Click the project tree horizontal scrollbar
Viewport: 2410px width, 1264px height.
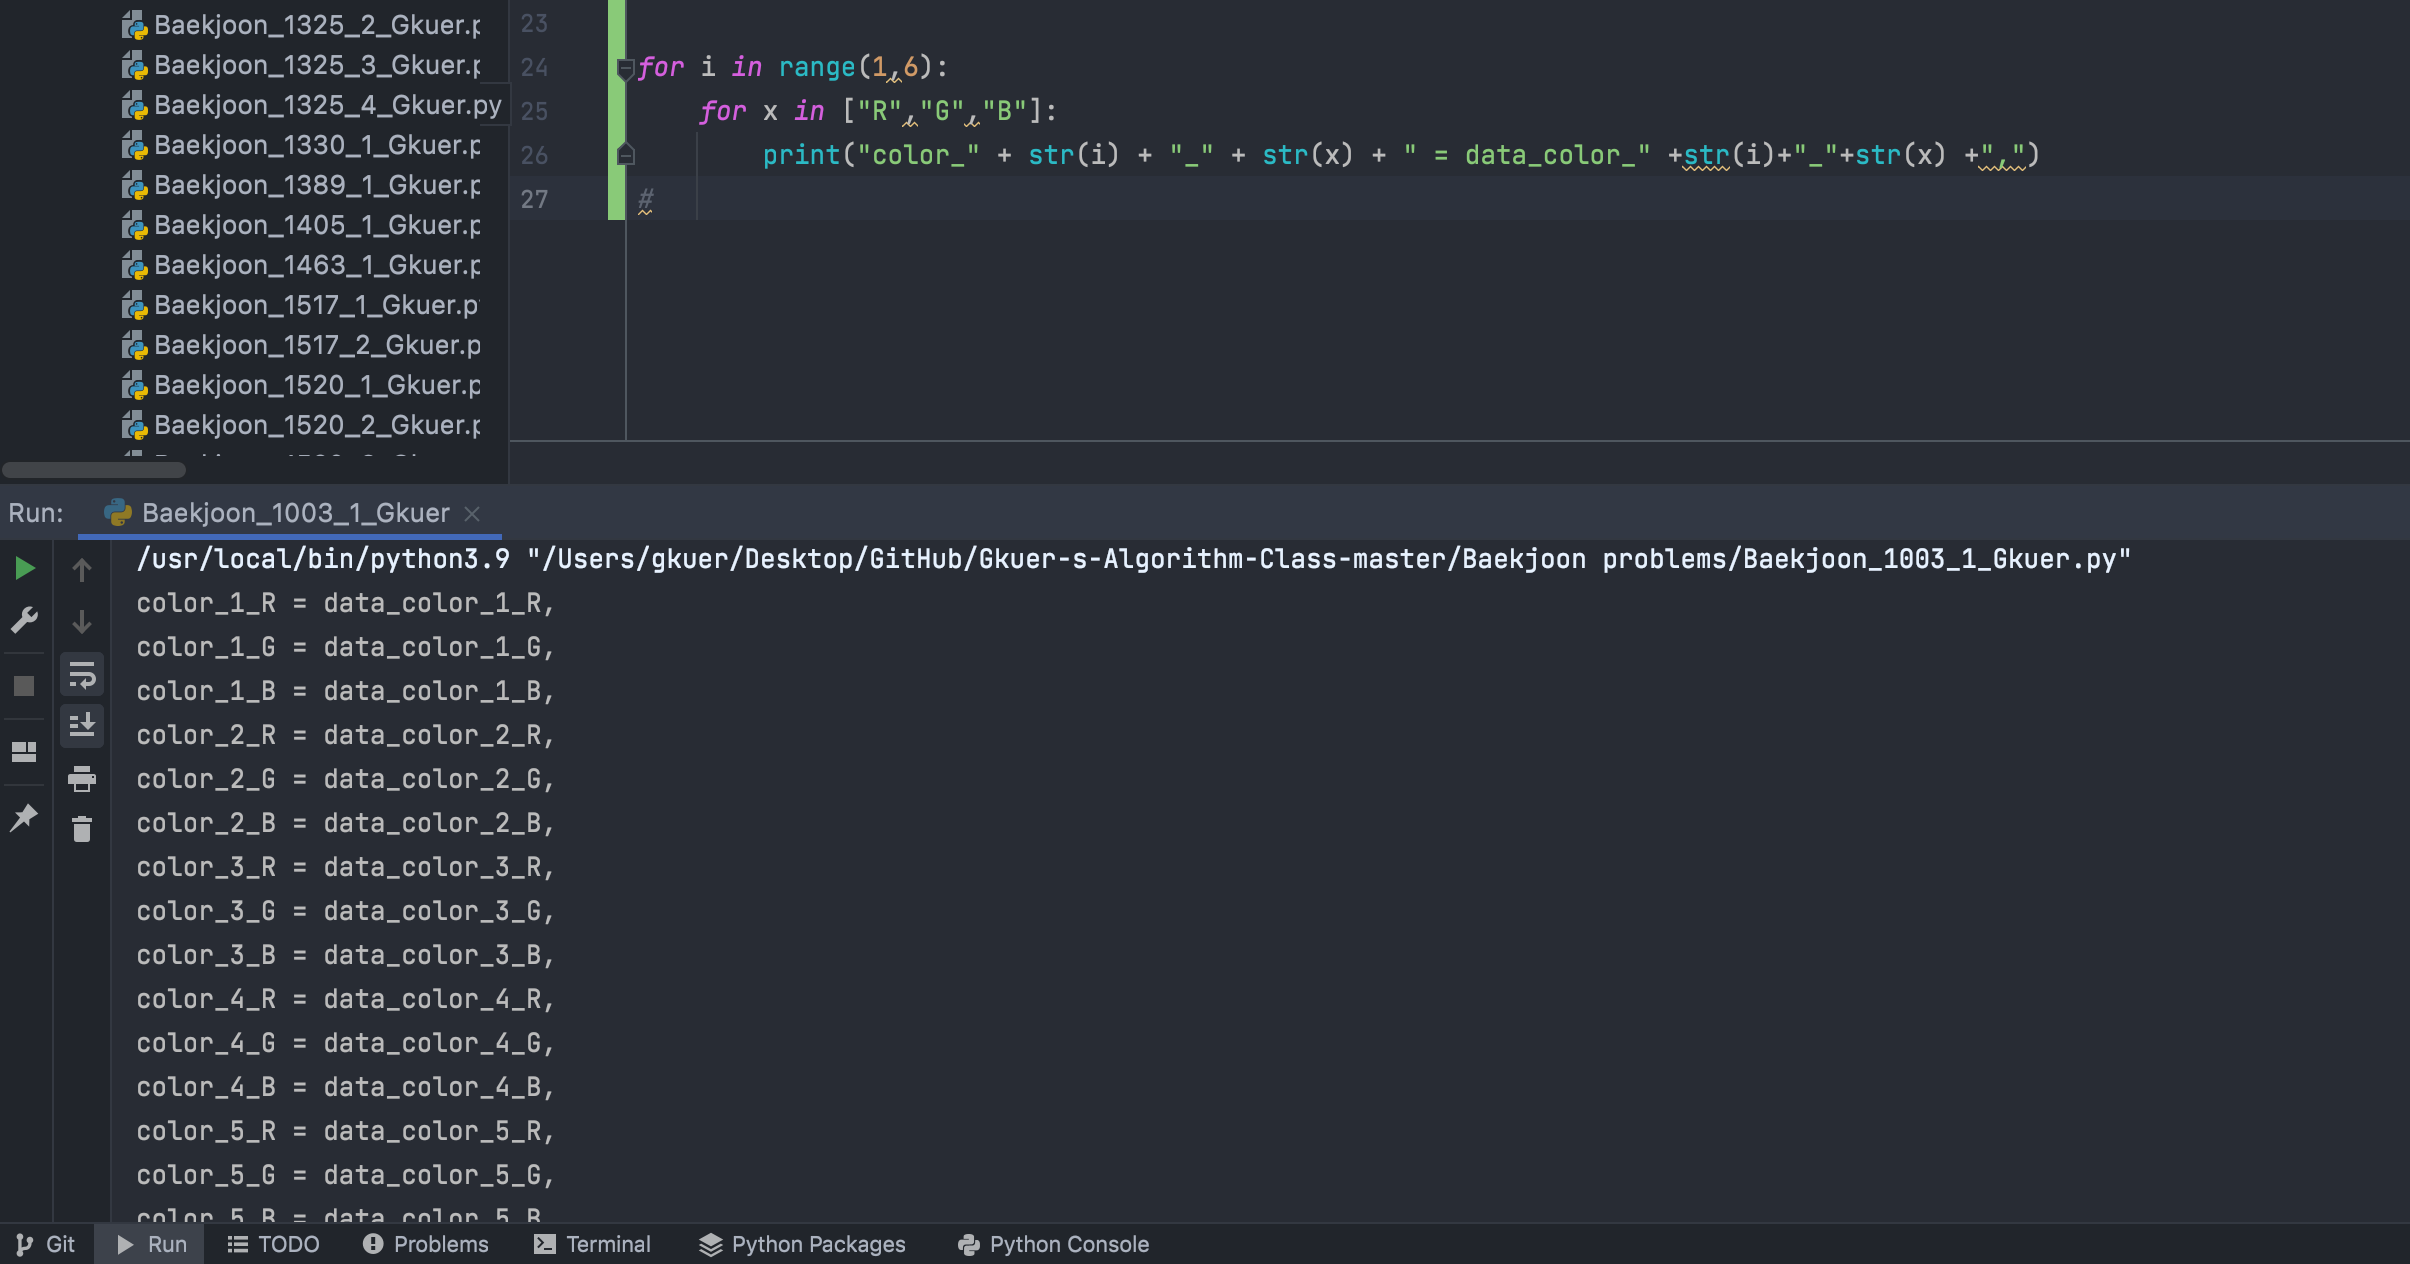click(94, 469)
